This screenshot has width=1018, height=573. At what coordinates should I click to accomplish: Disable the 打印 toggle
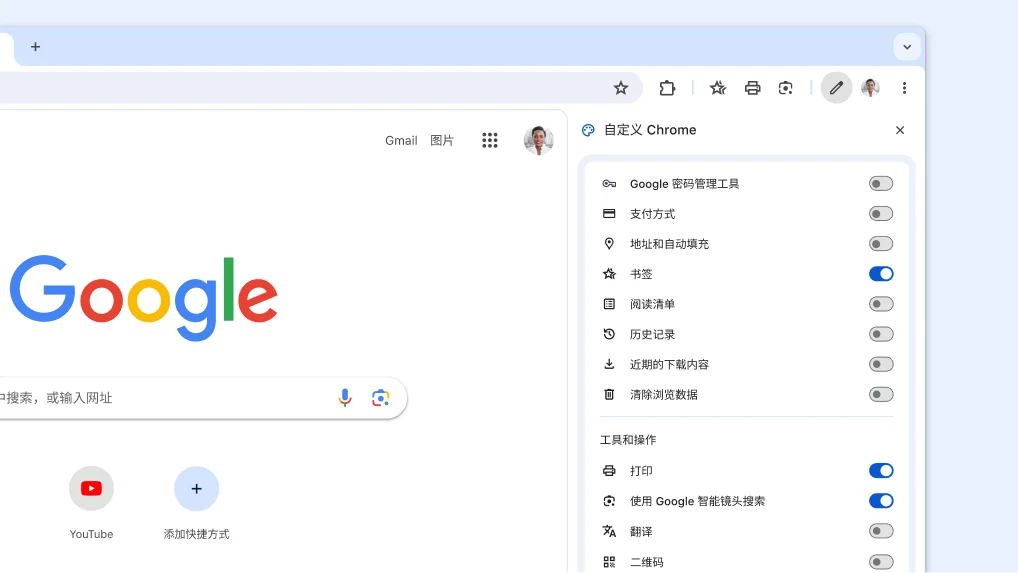click(880, 471)
